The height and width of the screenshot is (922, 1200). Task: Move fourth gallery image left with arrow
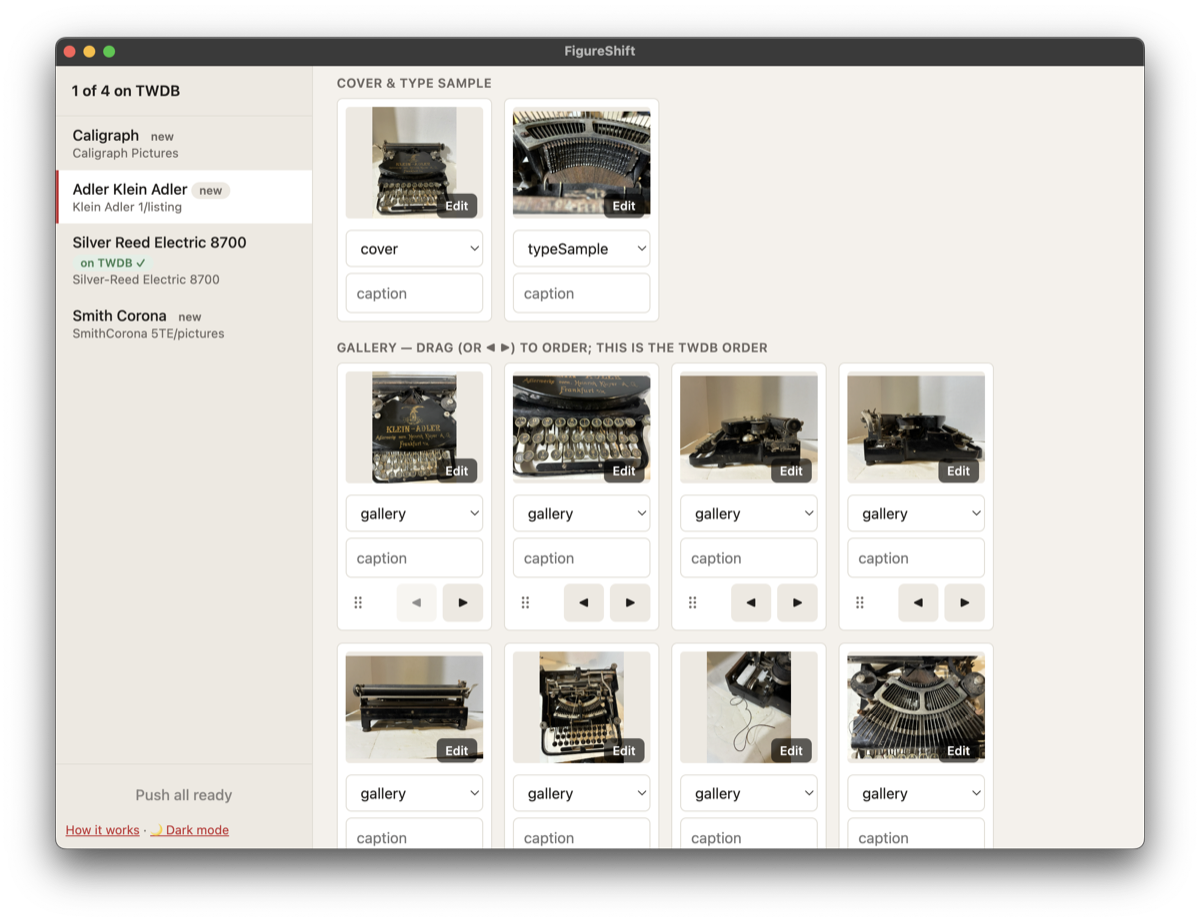pyautogui.click(x=918, y=603)
